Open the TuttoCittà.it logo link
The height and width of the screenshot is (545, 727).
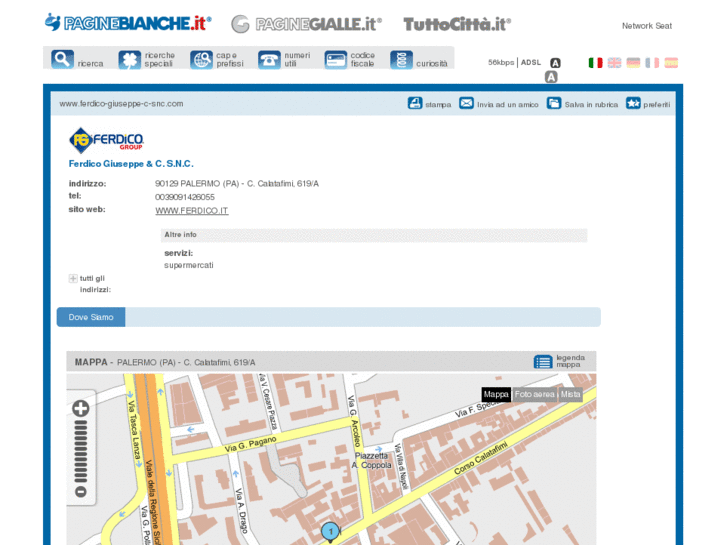click(457, 24)
